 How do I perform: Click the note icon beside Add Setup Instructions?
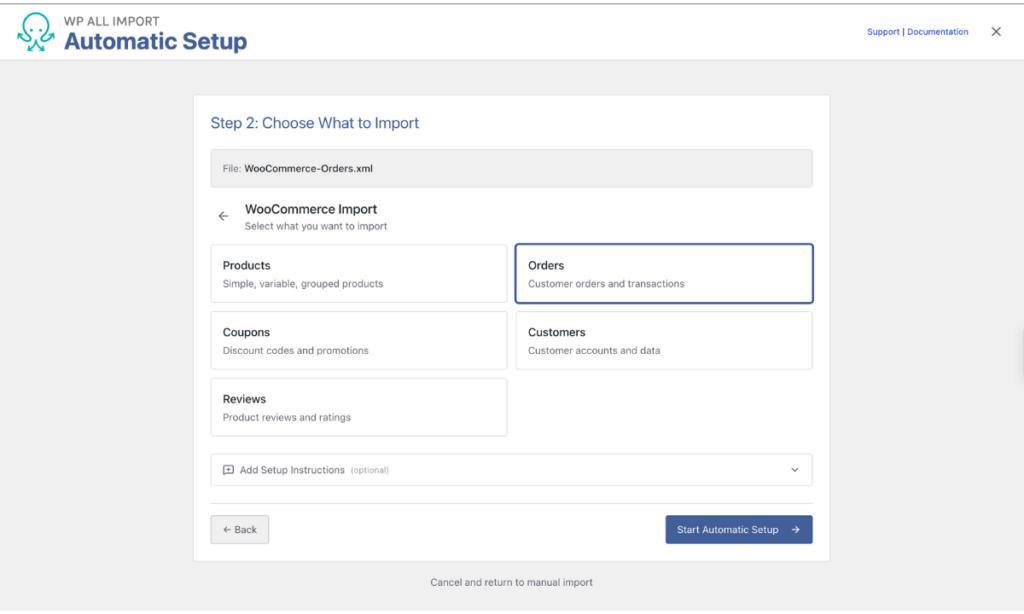coord(228,470)
